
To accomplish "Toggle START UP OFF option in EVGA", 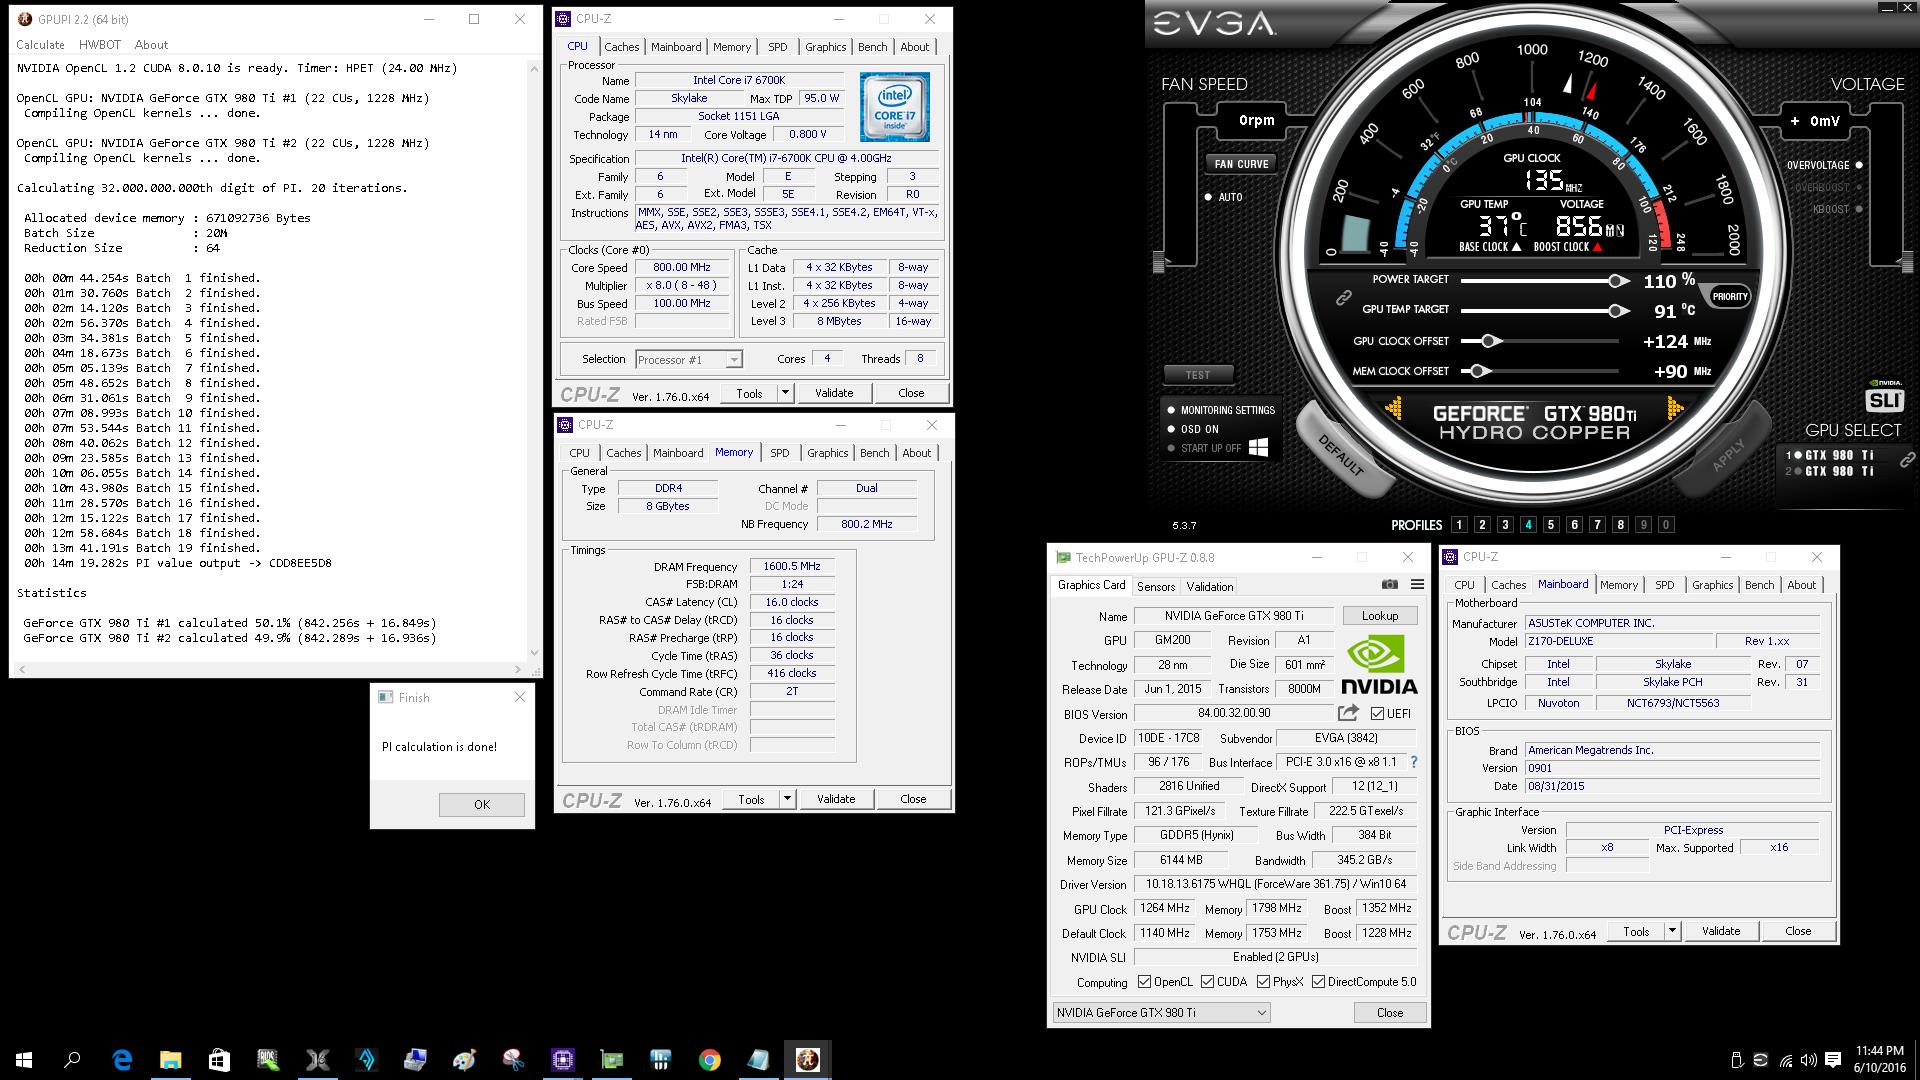I will 1171,448.
